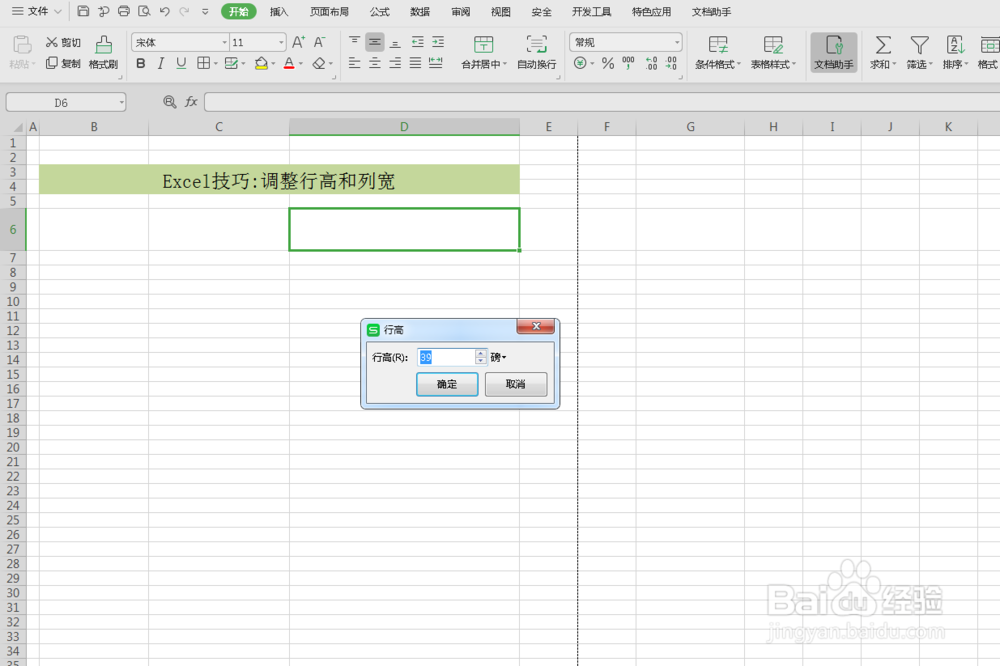The width and height of the screenshot is (1000, 666).
Task: Click 合并居中 merge and center
Action: click(483, 52)
